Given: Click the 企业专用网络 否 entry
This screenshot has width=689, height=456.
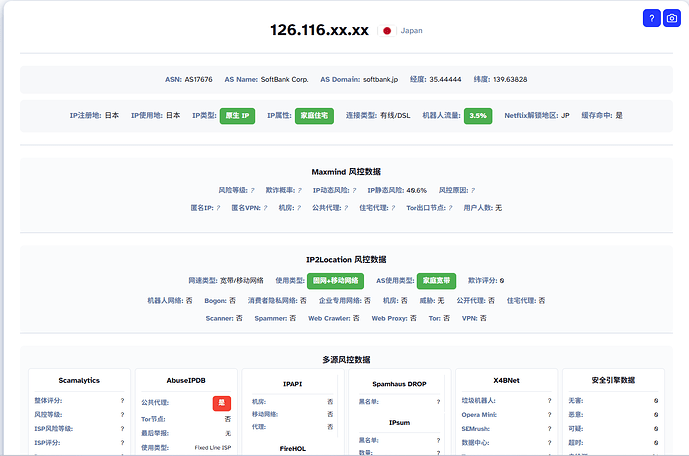Looking at the screenshot, I should [x=344, y=300].
